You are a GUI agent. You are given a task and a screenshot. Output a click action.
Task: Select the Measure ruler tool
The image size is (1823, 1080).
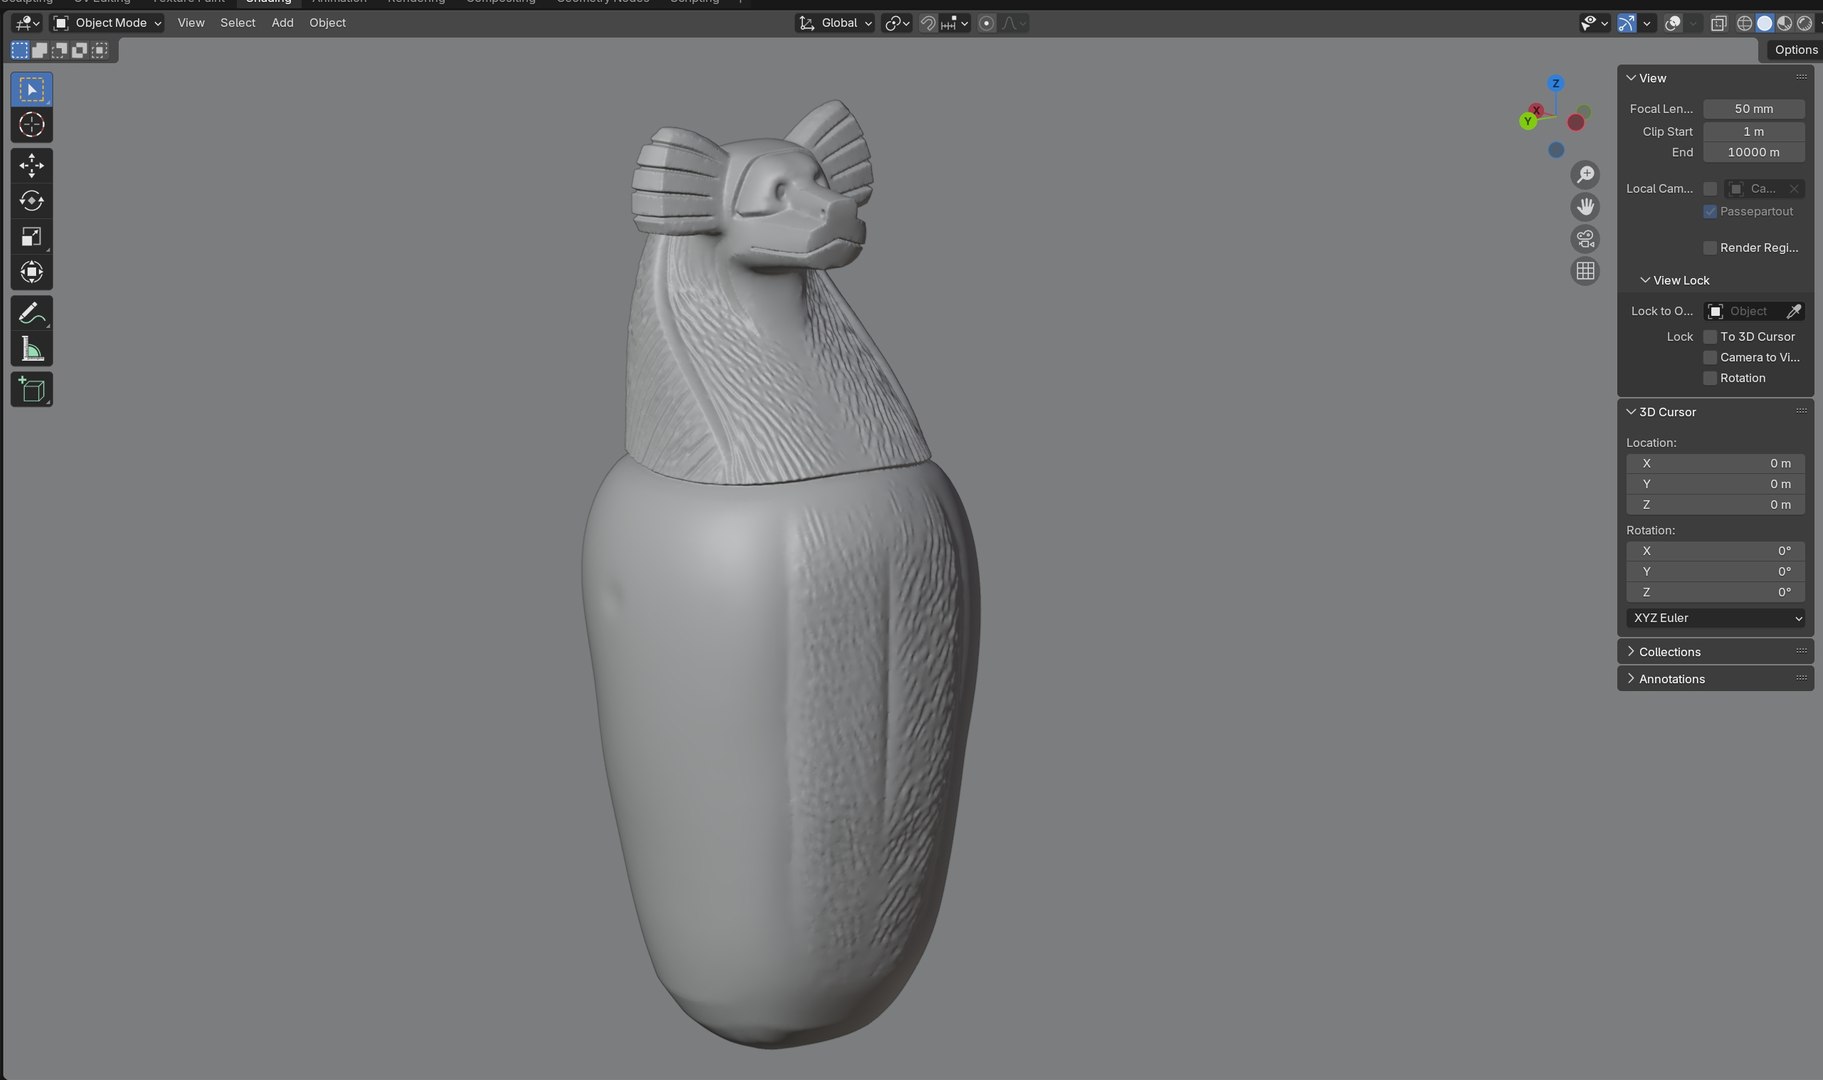coord(32,349)
